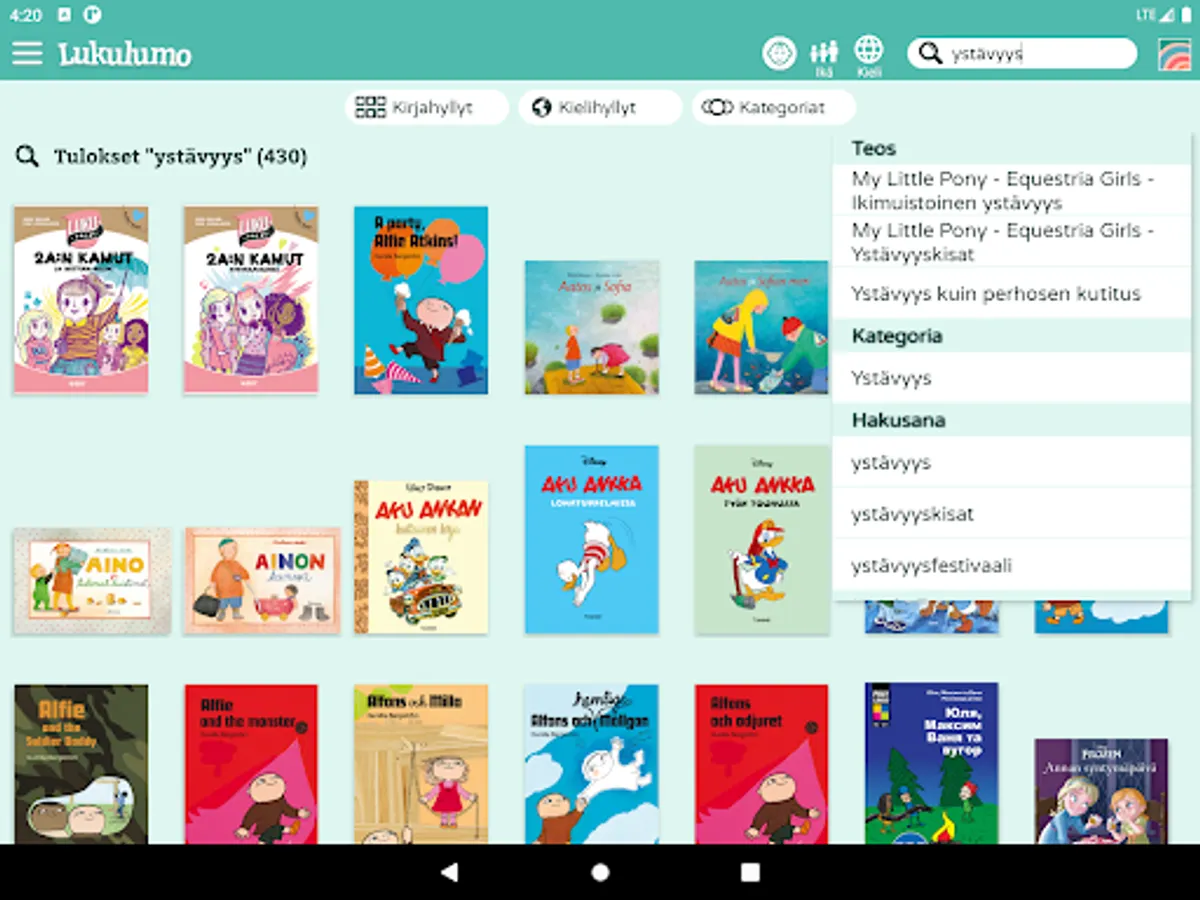Open the round profile face icon
This screenshot has width=1200, height=900.
point(779,53)
